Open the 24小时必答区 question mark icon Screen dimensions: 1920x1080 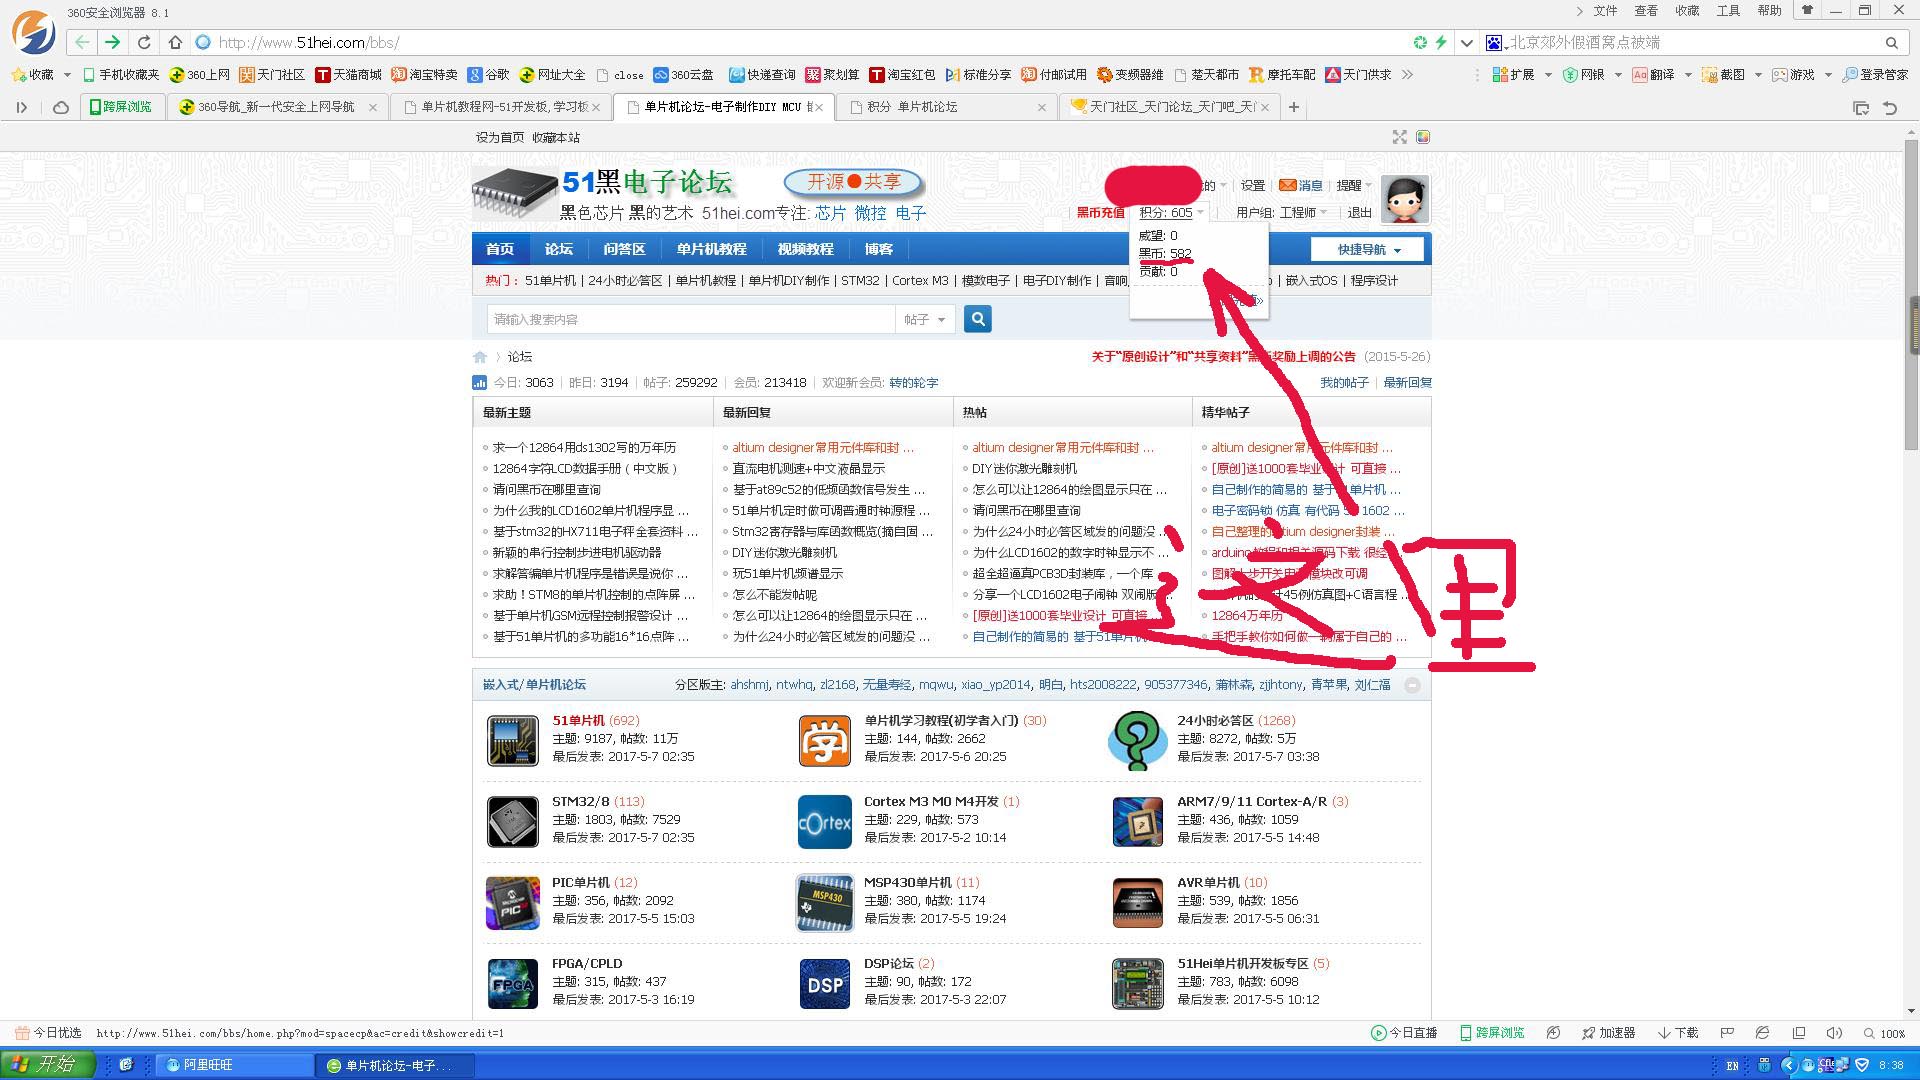point(1137,740)
